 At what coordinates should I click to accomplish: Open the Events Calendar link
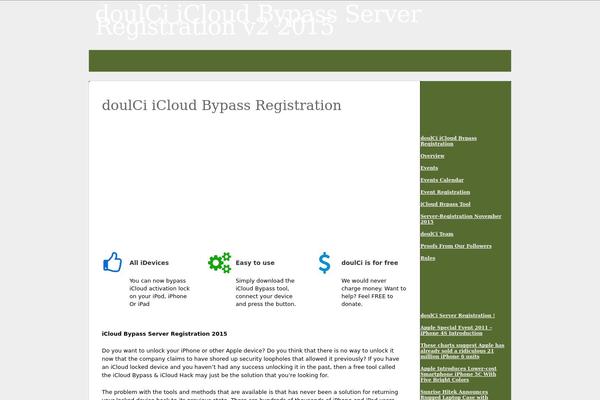click(x=442, y=180)
